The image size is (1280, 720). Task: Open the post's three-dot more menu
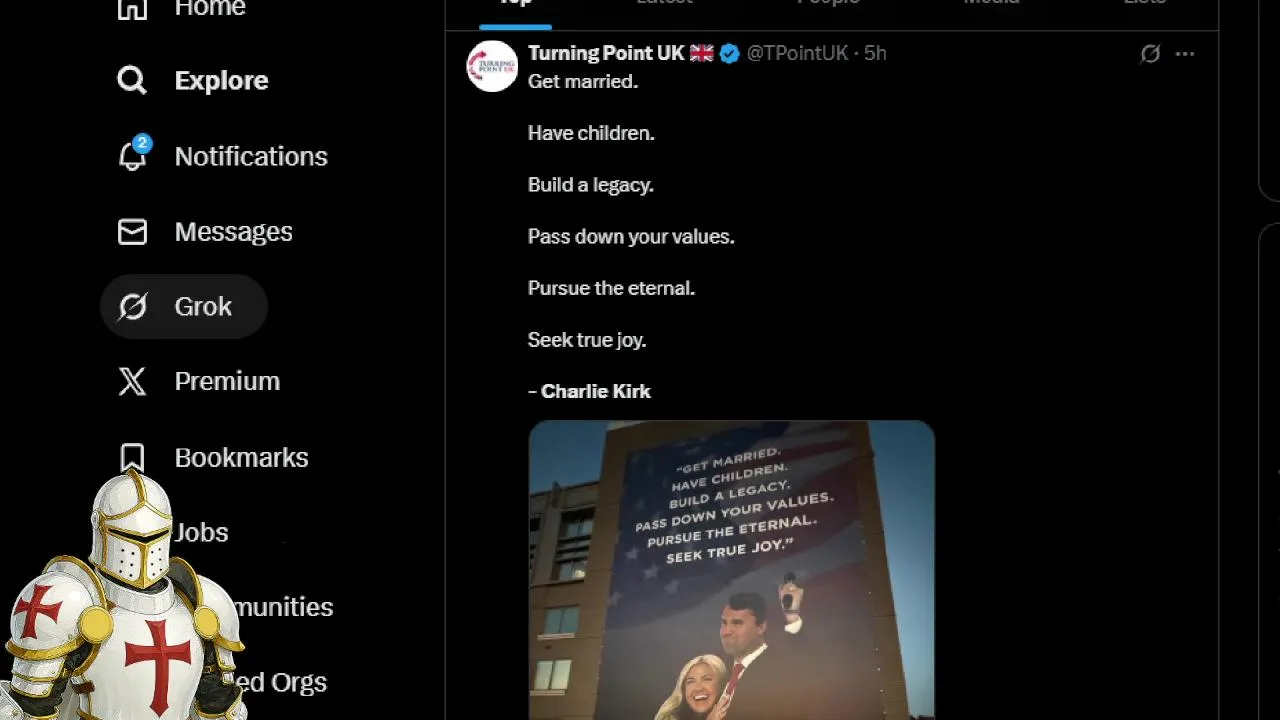coord(1185,54)
